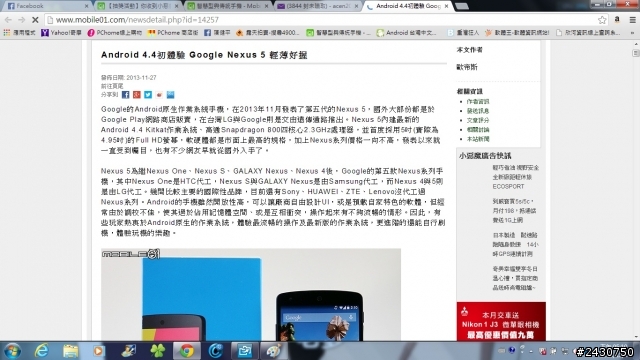Share article via Weibo icon

click(x=159, y=95)
